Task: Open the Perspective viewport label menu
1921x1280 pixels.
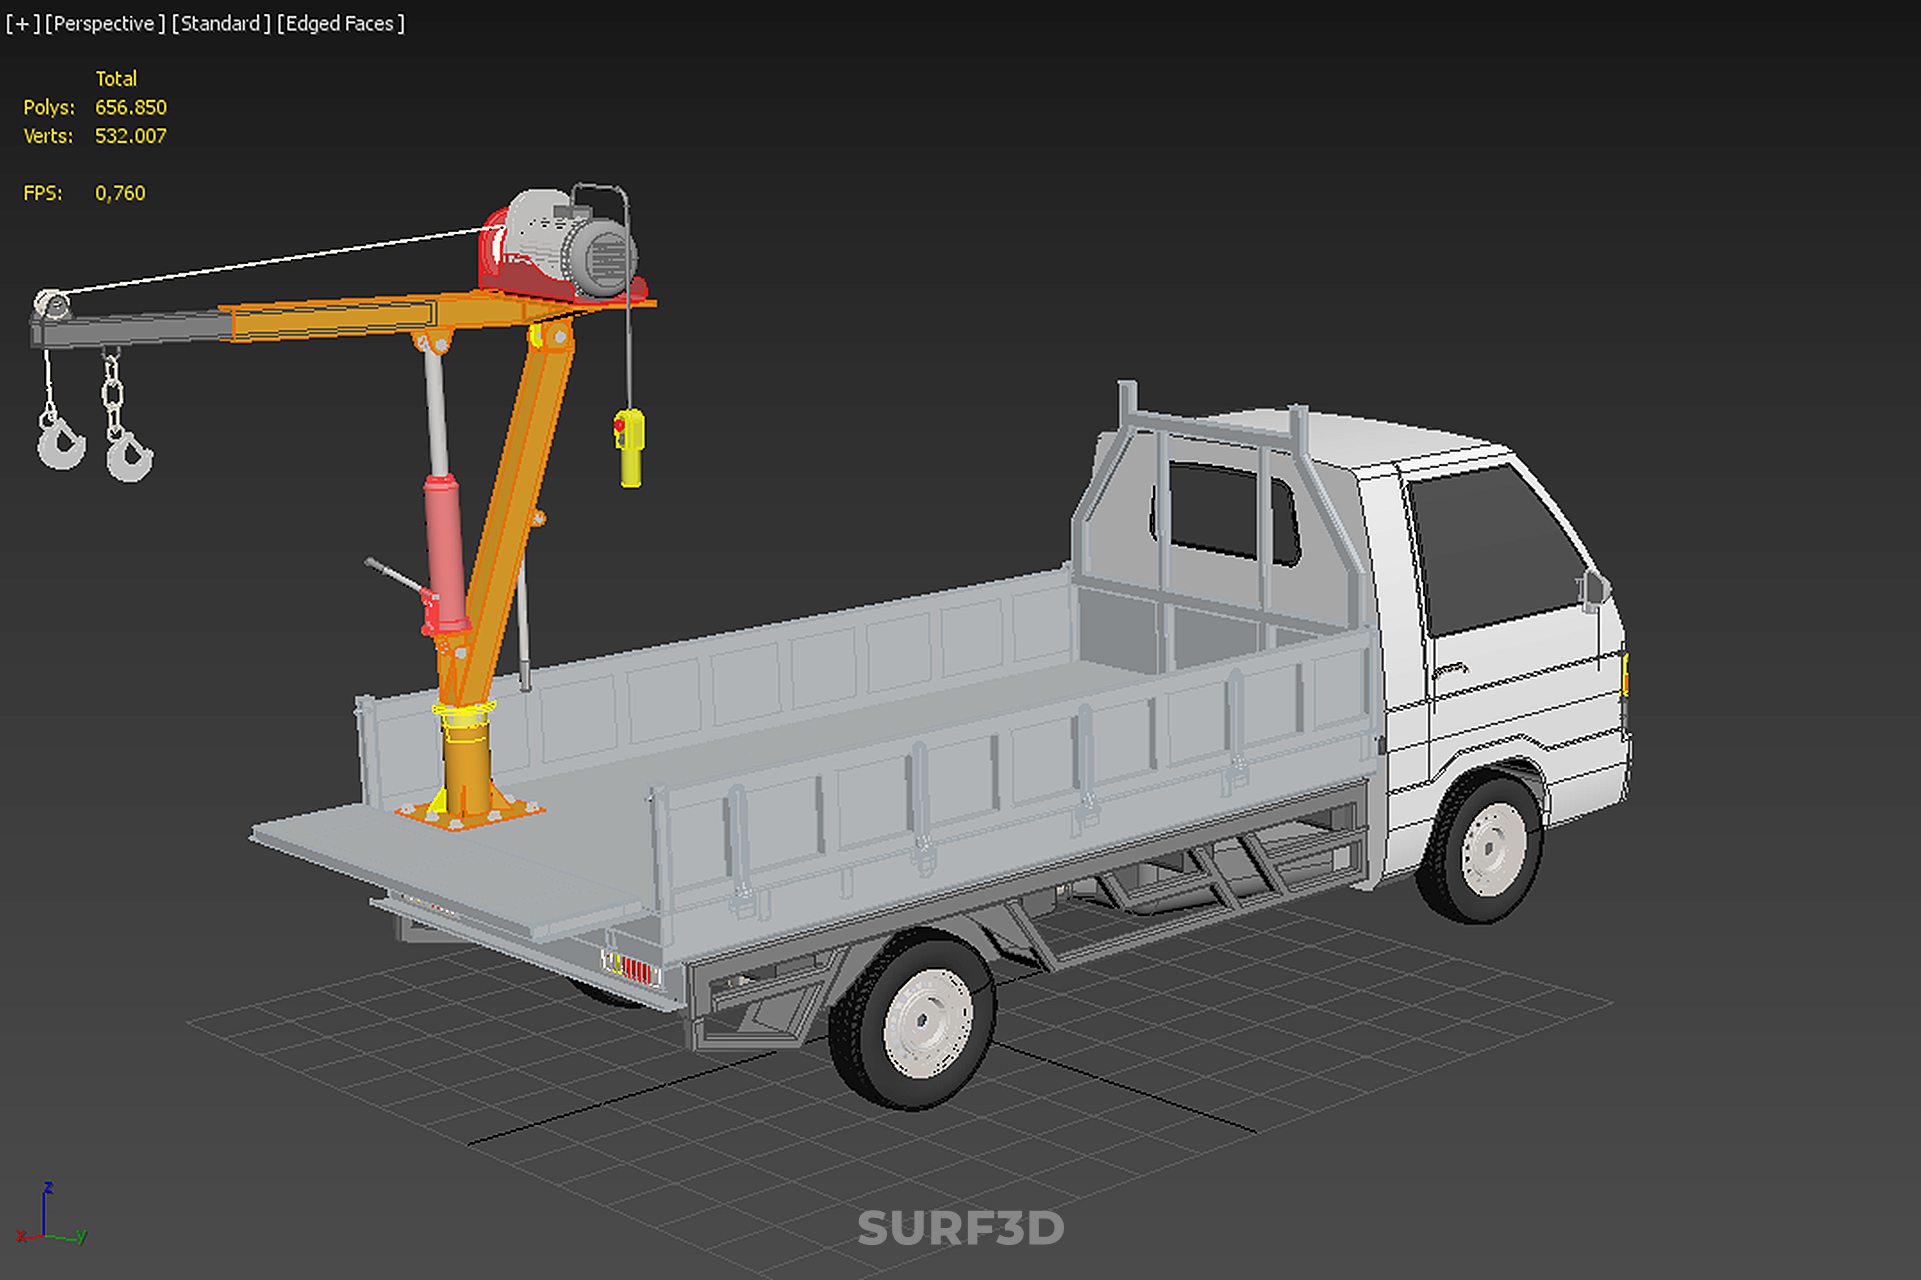Action: [105, 23]
